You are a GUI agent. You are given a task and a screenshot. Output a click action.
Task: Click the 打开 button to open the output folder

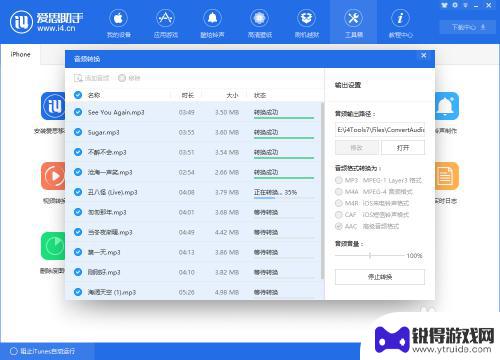point(403,148)
